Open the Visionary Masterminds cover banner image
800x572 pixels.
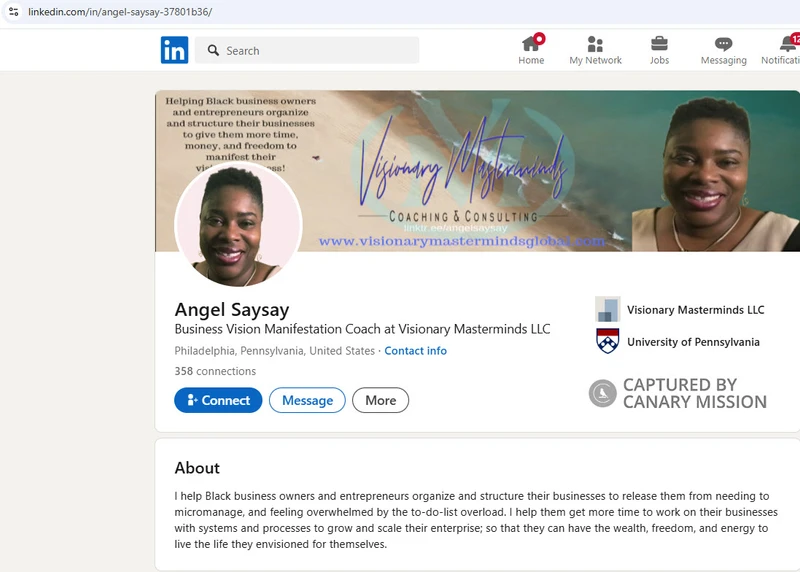coord(477,171)
